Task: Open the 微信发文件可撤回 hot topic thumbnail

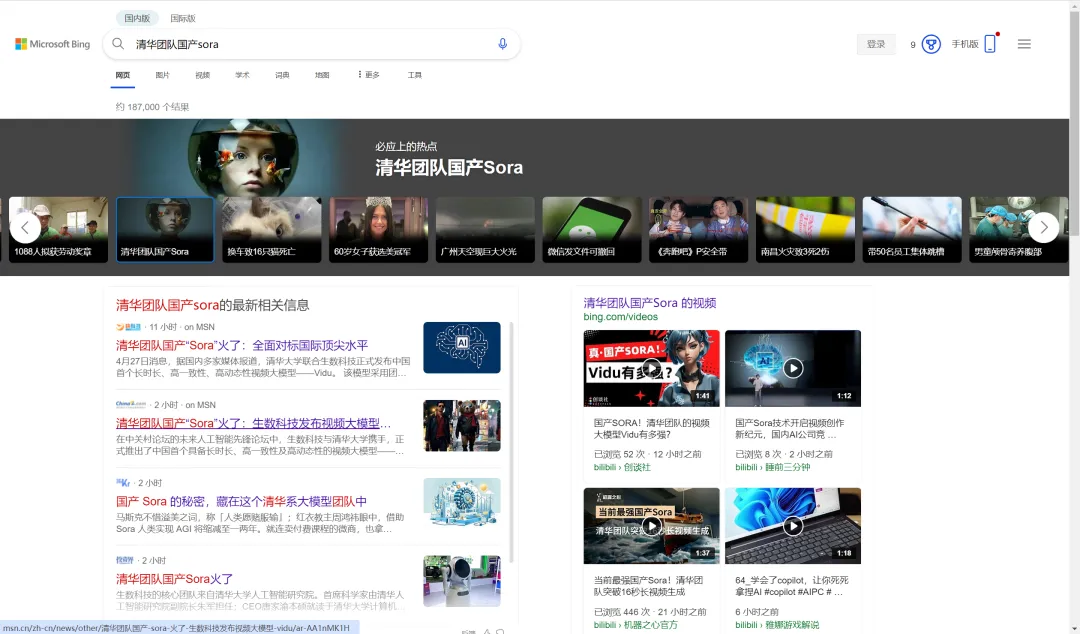Action: [592, 230]
